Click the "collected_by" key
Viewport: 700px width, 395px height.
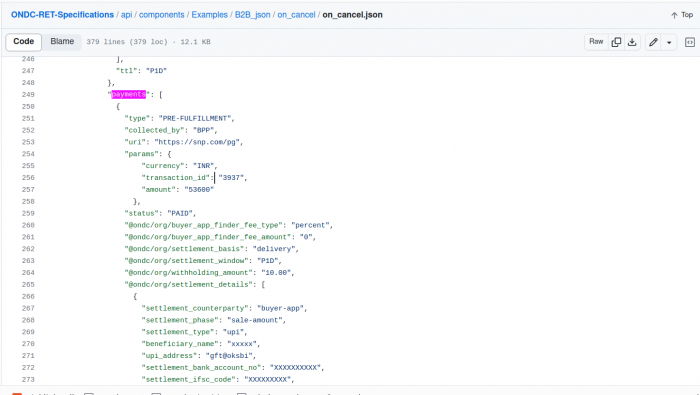point(154,130)
